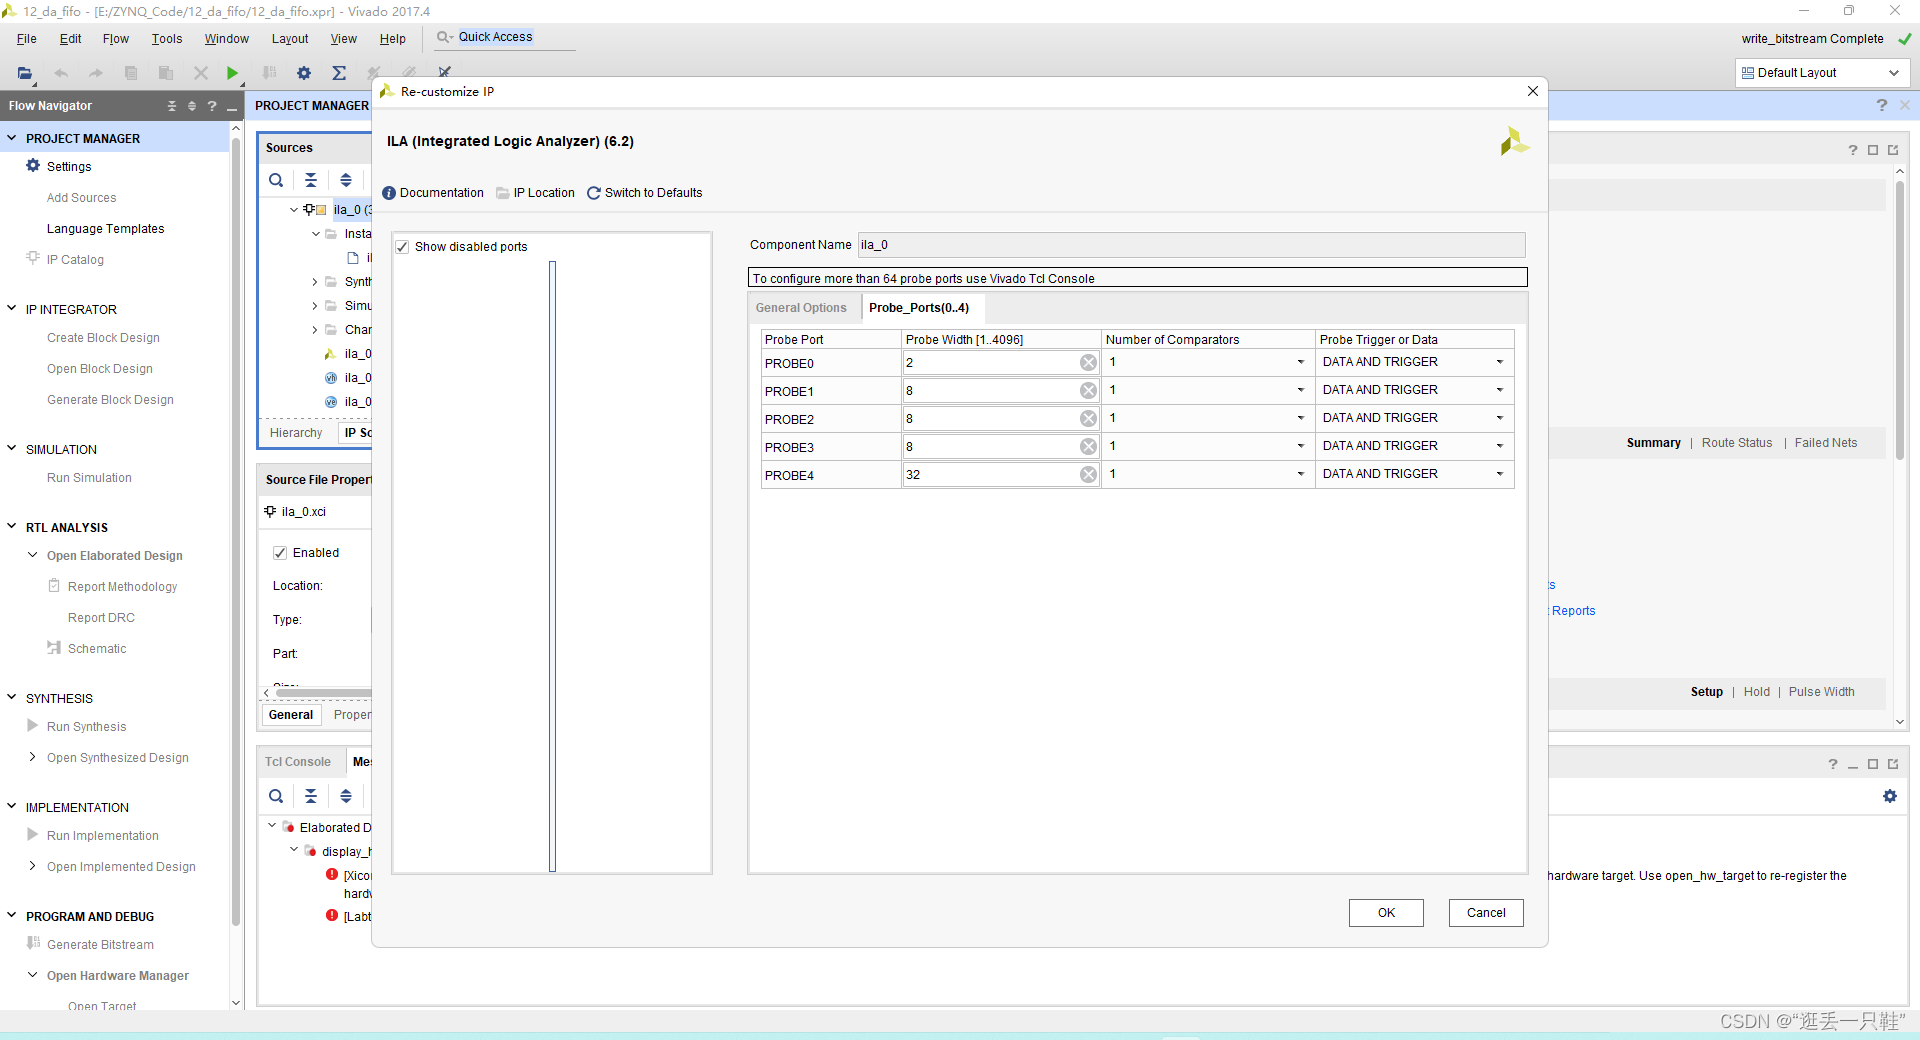
Task: Collapse all in the Sources panel toolbar
Action: click(x=311, y=180)
